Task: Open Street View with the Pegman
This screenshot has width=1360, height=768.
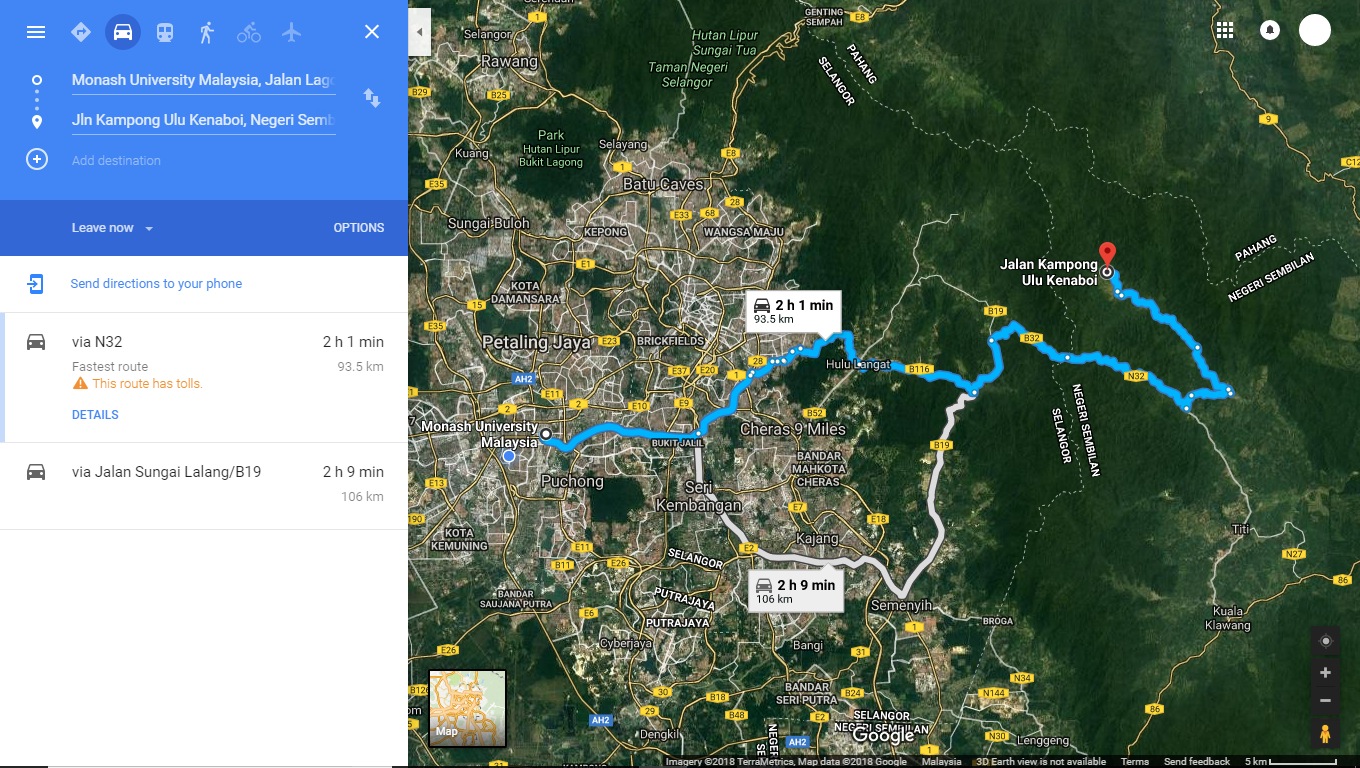Action: point(1325,735)
